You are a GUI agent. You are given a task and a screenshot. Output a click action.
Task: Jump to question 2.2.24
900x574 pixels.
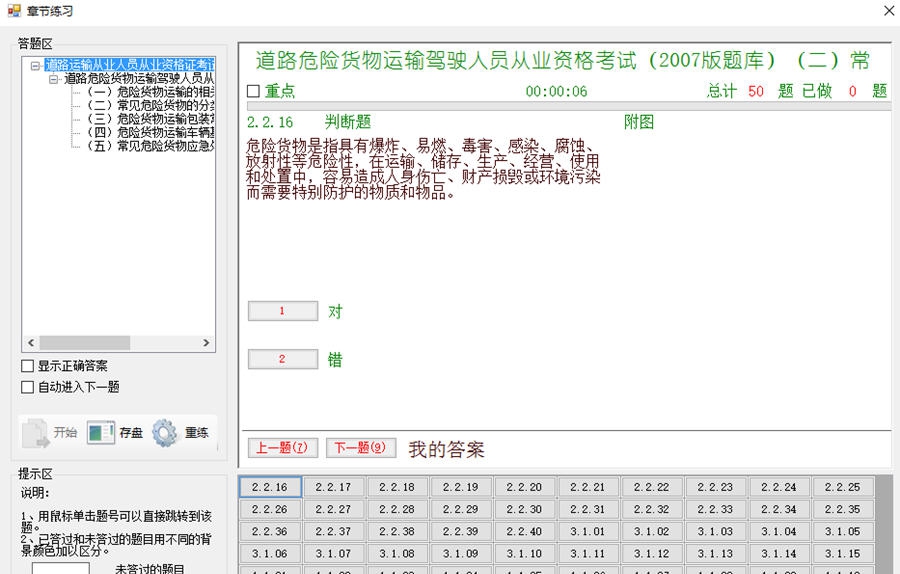click(x=779, y=487)
